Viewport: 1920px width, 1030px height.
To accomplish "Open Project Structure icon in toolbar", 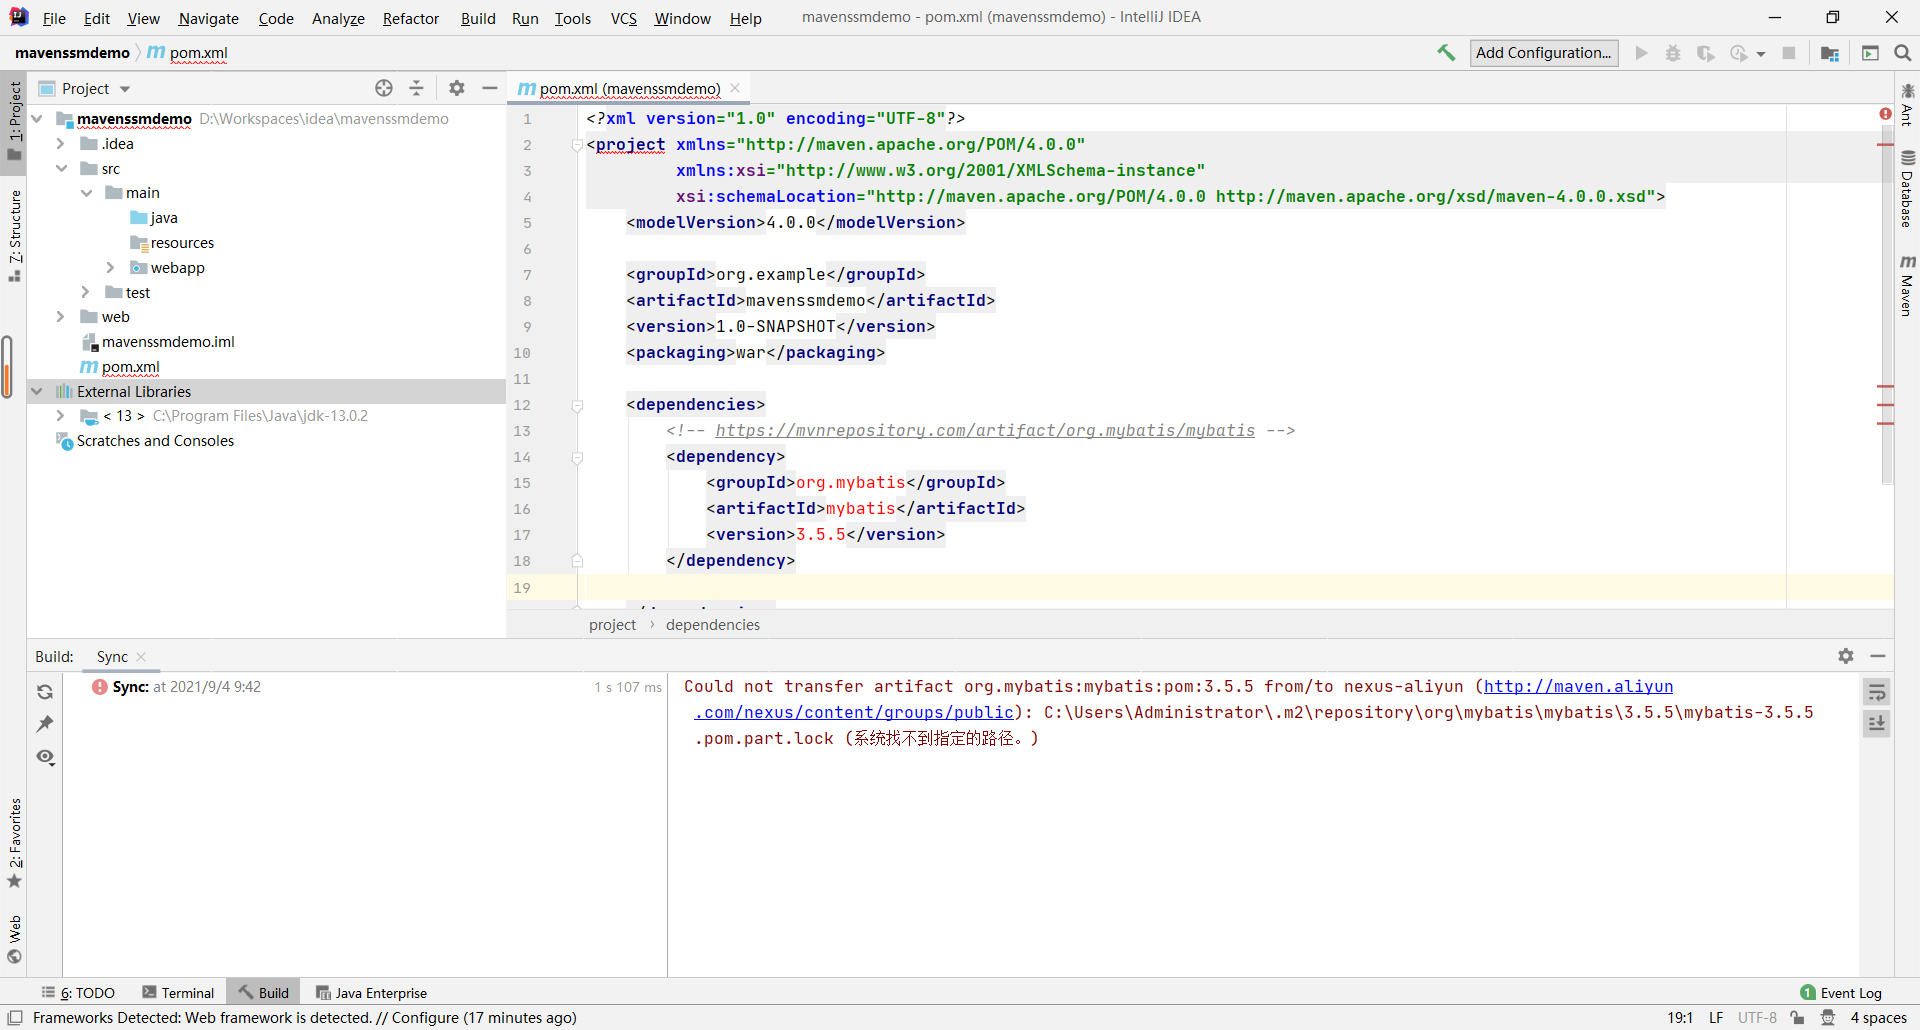I will (1830, 53).
